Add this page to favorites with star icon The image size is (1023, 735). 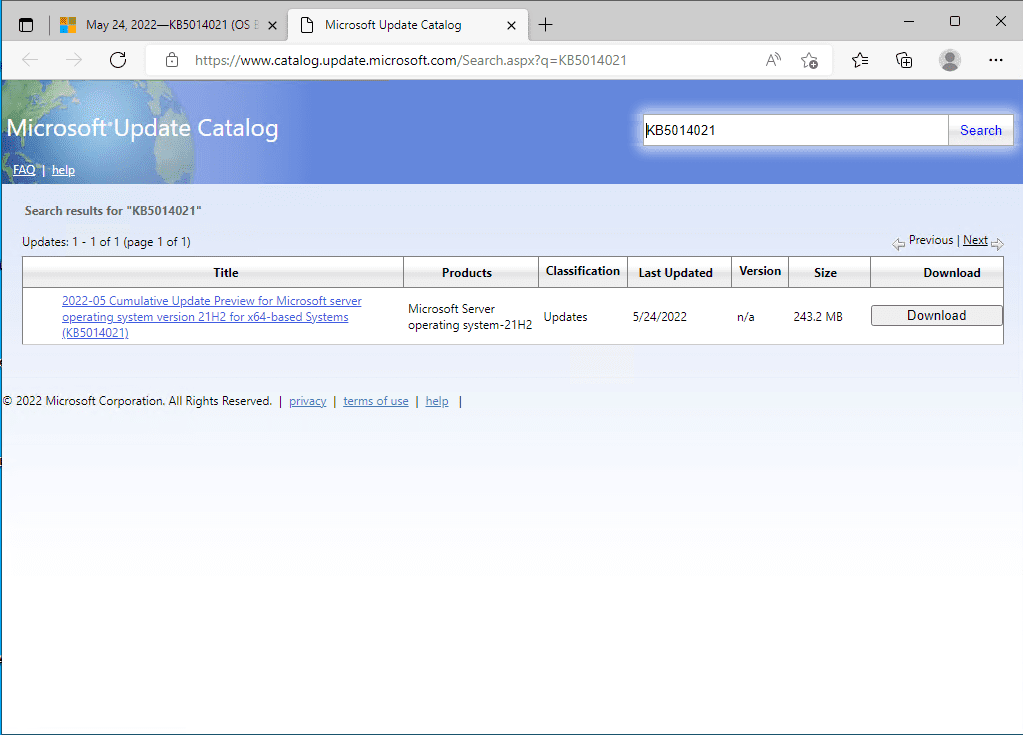coord(810,60)
